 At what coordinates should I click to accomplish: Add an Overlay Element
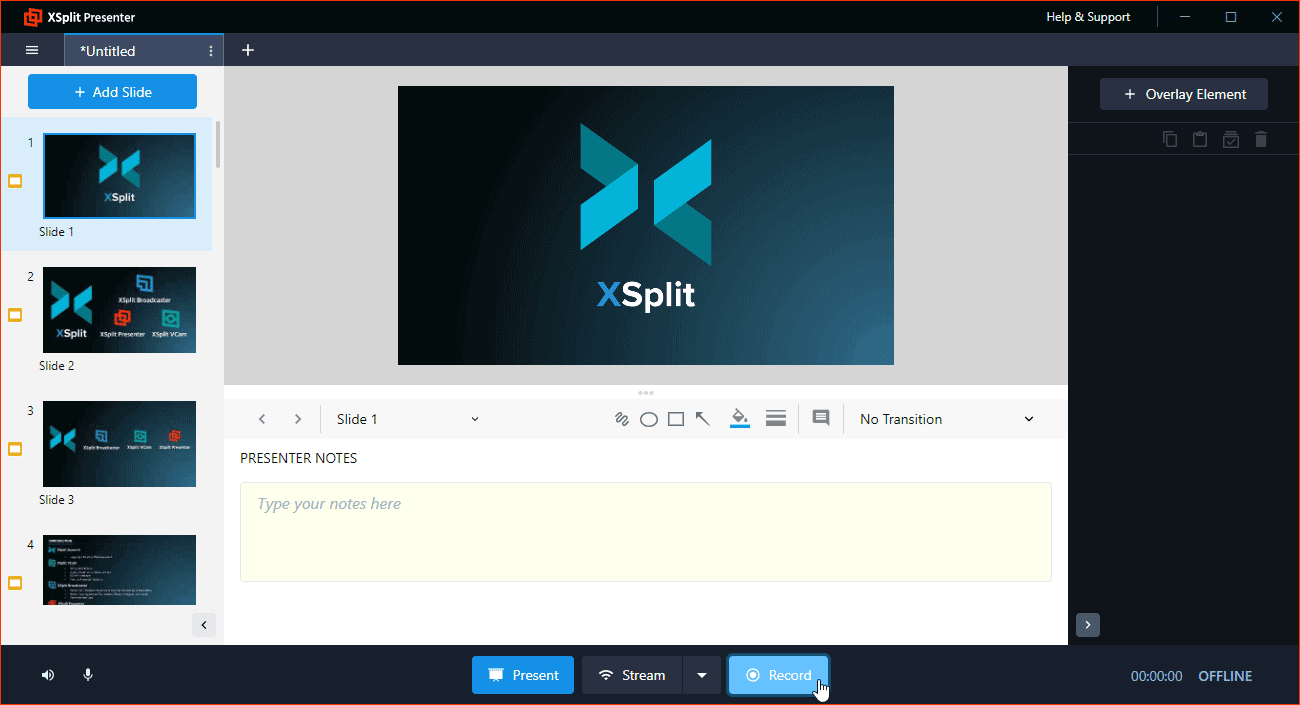pos(1184,94)
